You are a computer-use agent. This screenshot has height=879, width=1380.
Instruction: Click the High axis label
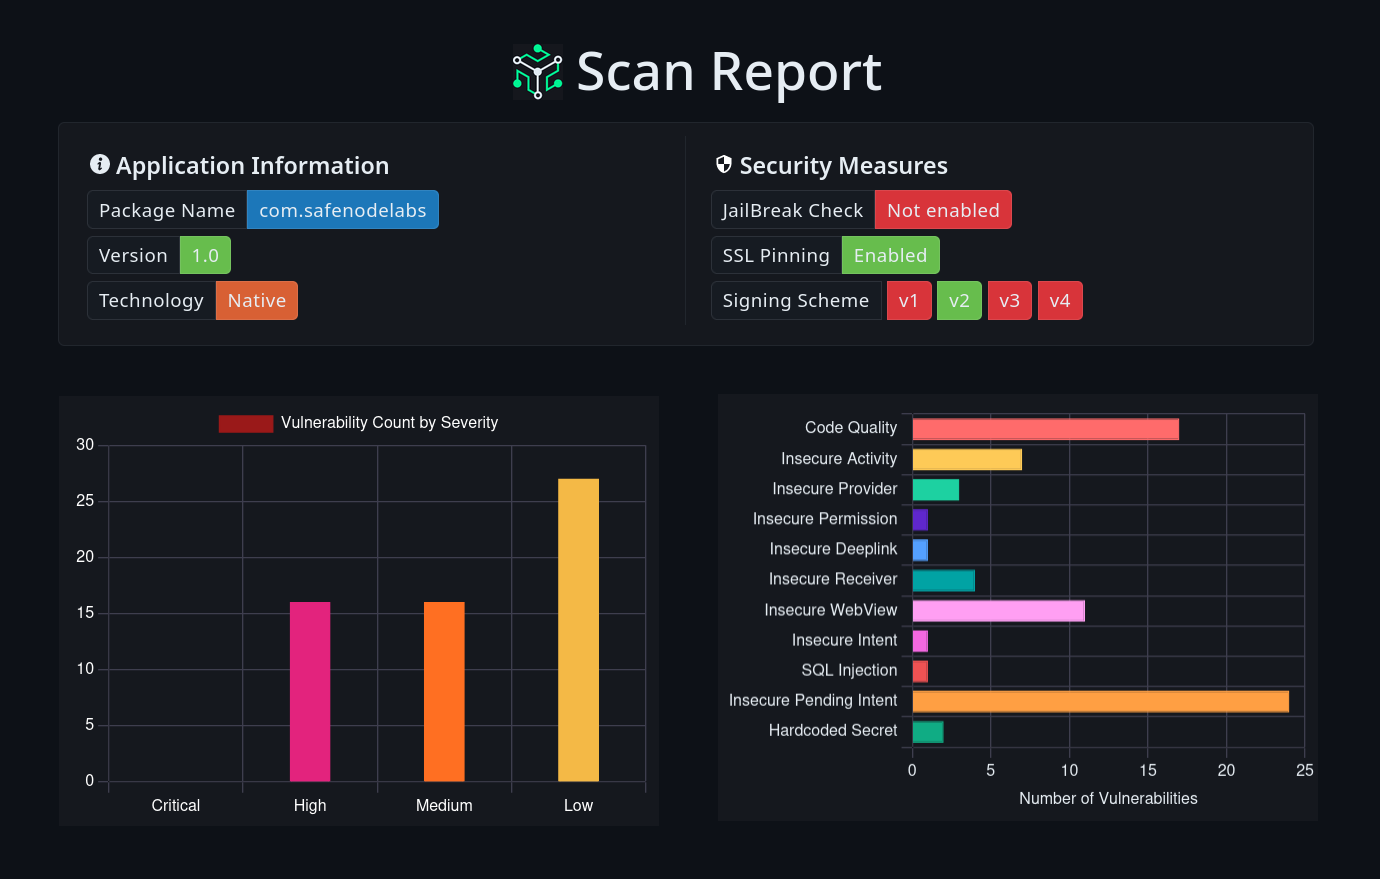(310, 805)
